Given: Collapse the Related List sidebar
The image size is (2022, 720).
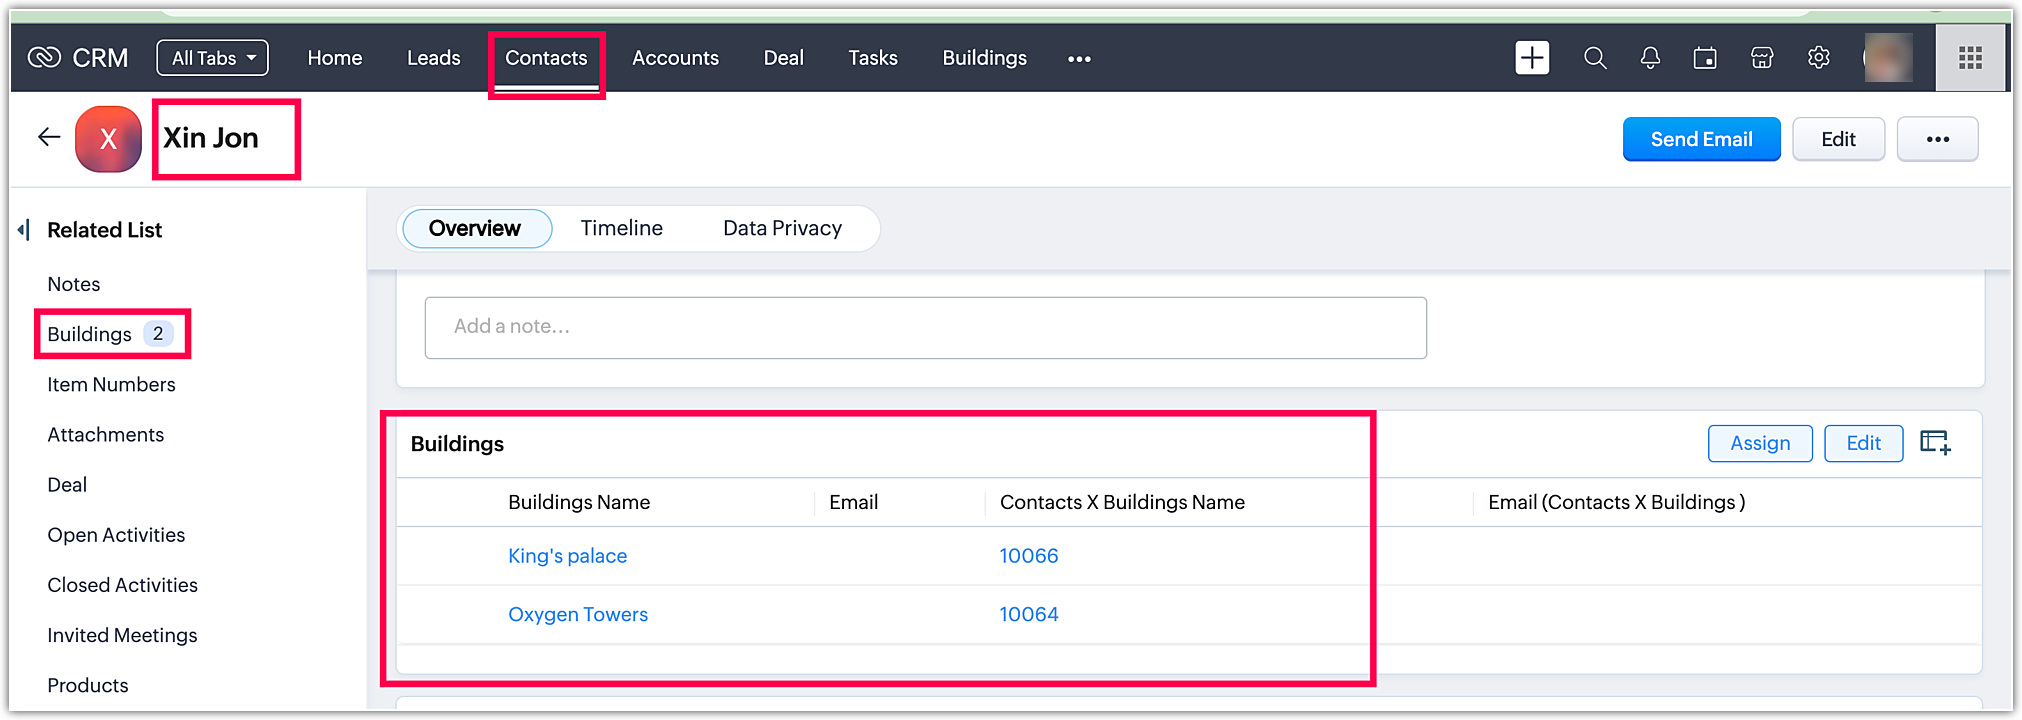Looking at the screenshot, I should (24, 230).
